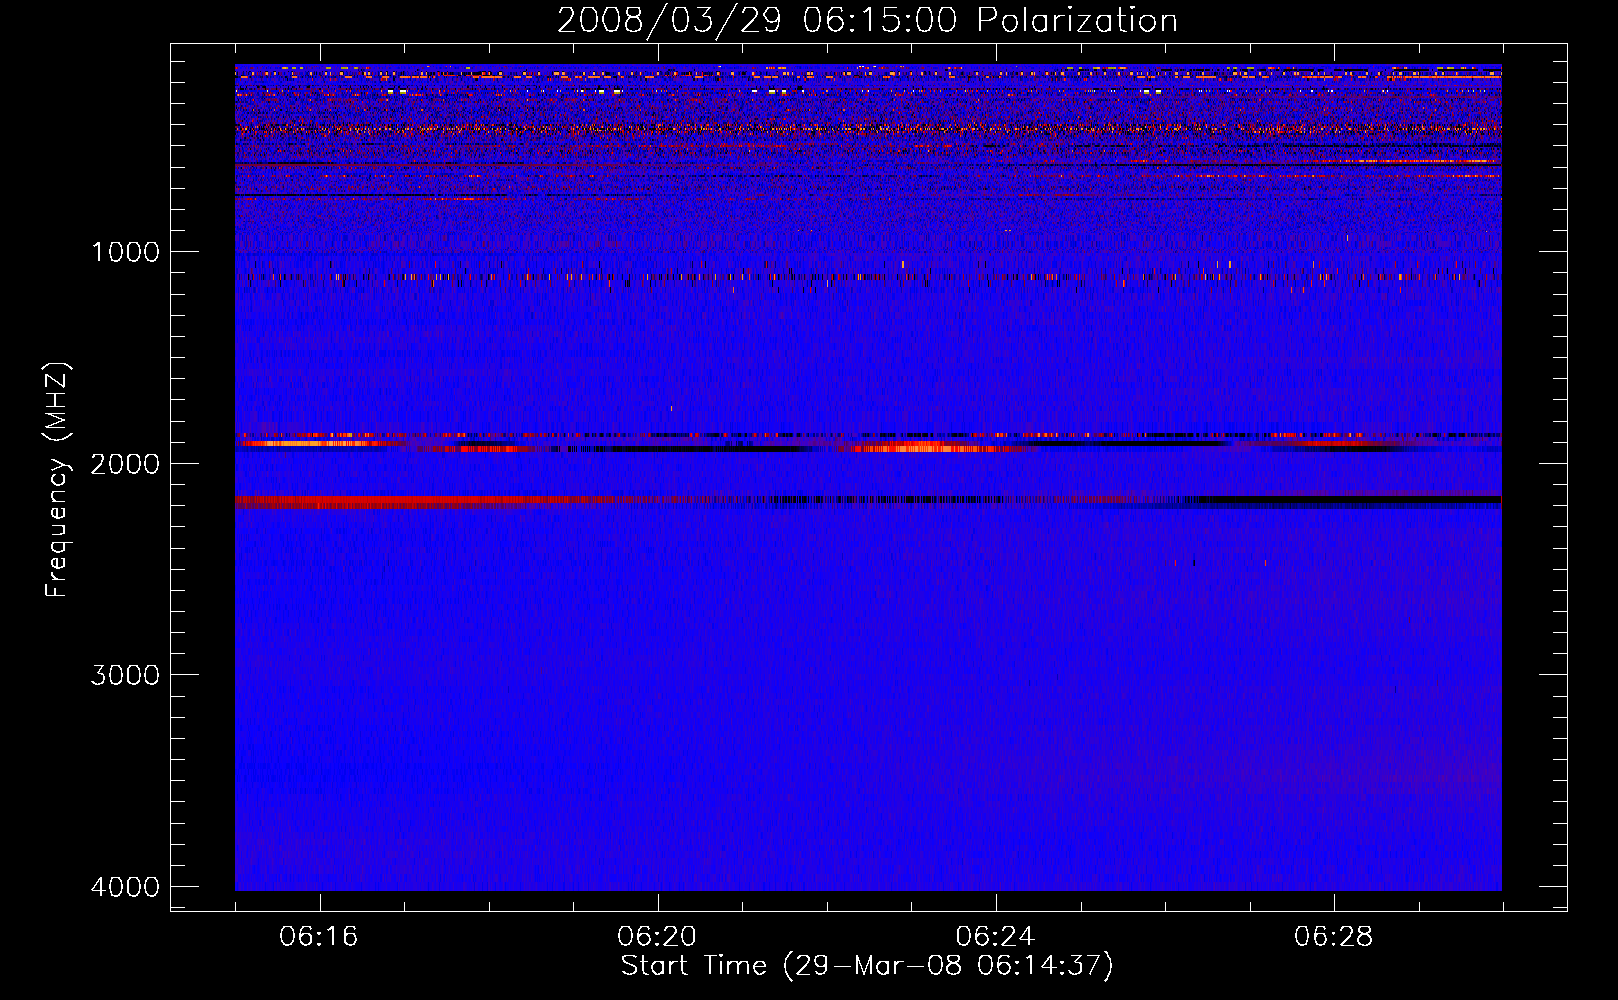Select the 'Frequency (MHZ)' axis label
The height and width of the screenshot is (1000, 1618).
[x=58, y=480]
